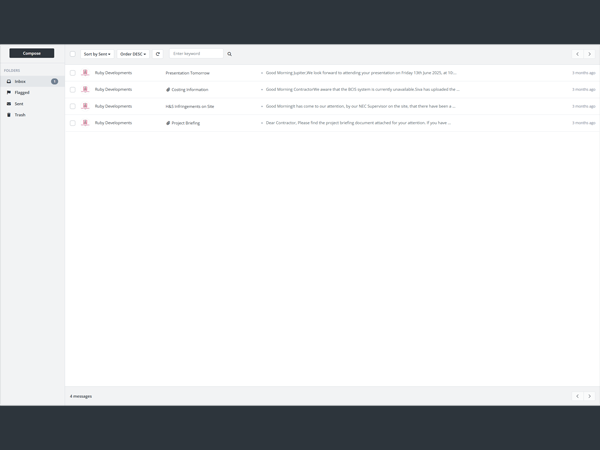Screen dimensions: 600x450
Task: Expand the Sort by Sent dropdown
Action: coord(97,54)
